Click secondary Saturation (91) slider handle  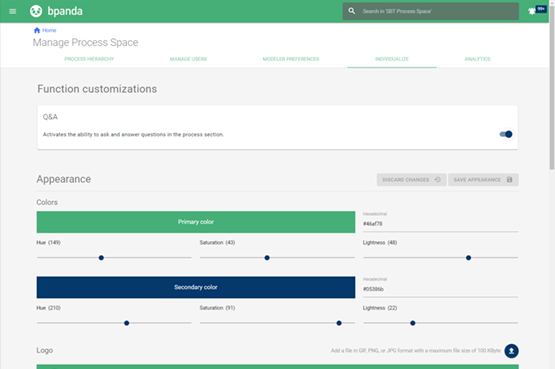[x=339, y=323]
